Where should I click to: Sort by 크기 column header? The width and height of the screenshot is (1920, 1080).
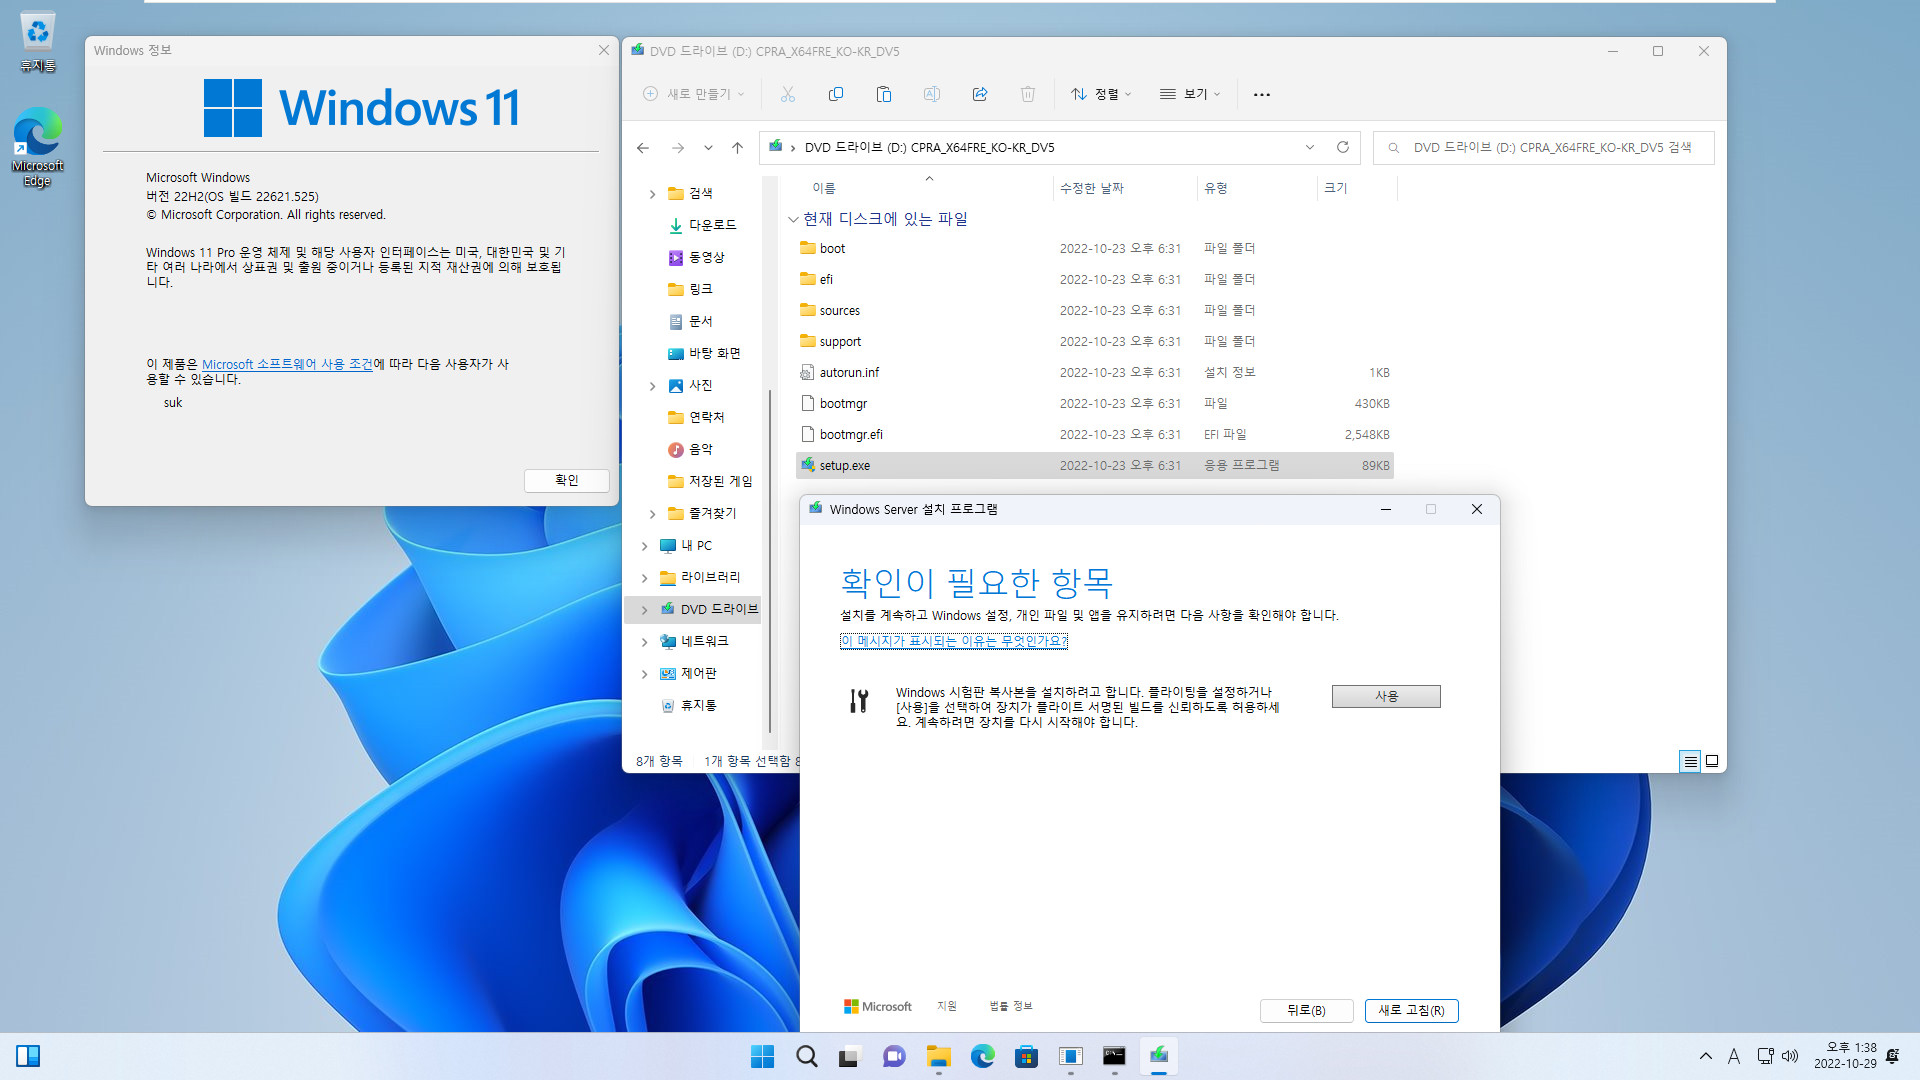click(x=1357, y=188)
